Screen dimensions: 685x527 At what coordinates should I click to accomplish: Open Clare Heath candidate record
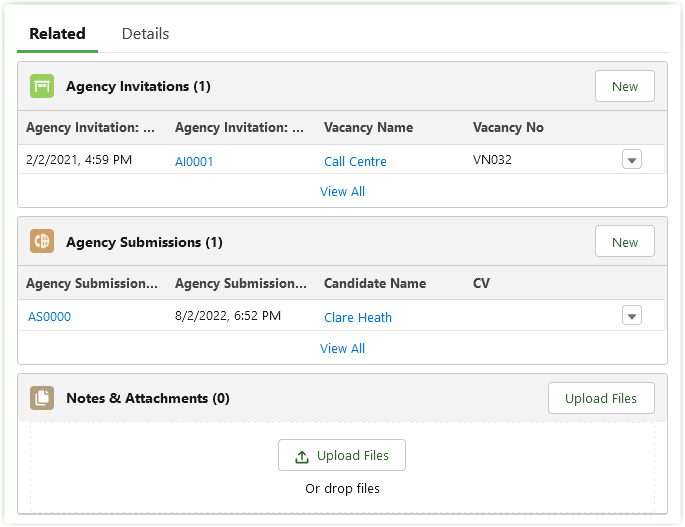click(x=357, y=317)
